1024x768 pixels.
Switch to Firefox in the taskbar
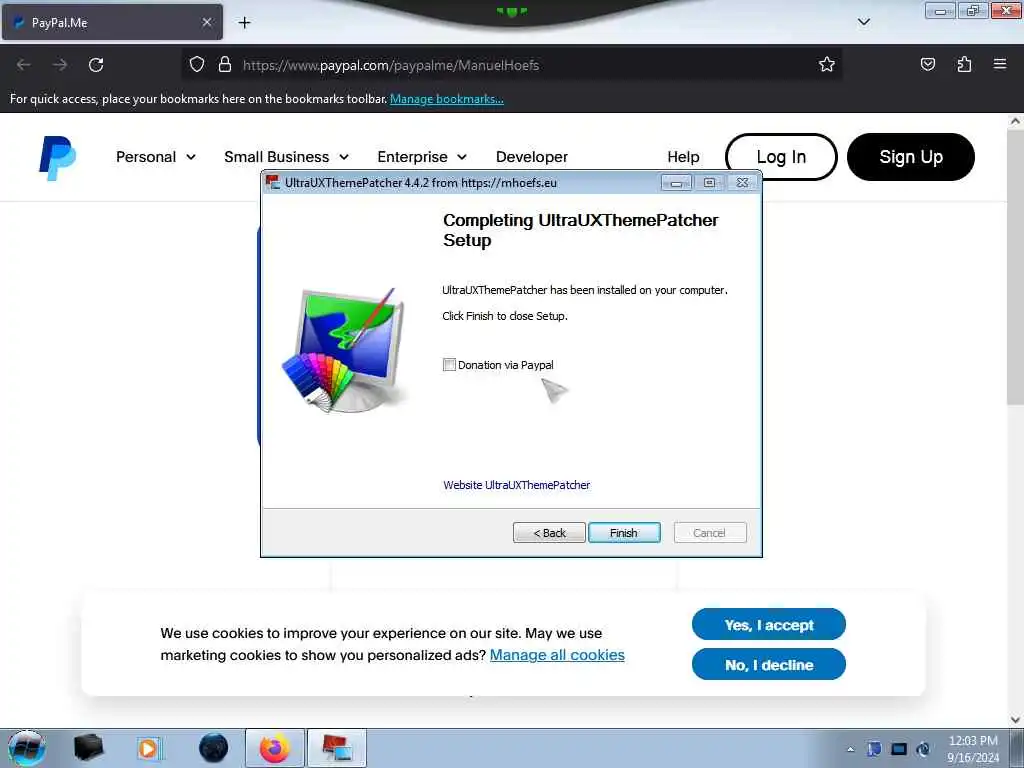pos(274,748)
